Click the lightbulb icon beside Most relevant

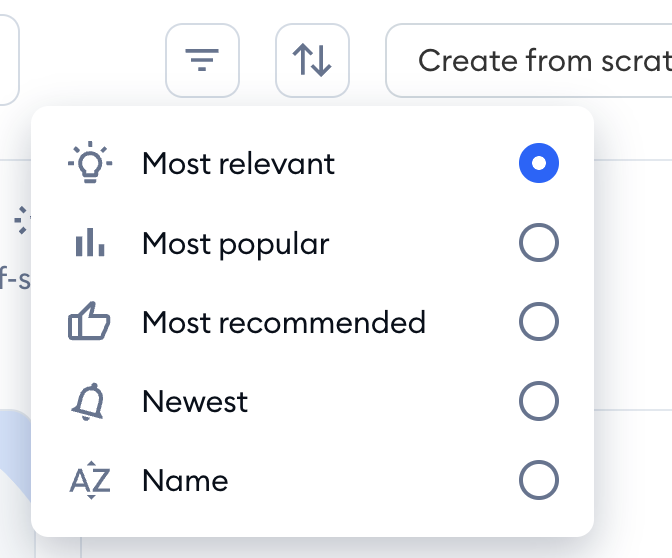[x=90, y=162]
